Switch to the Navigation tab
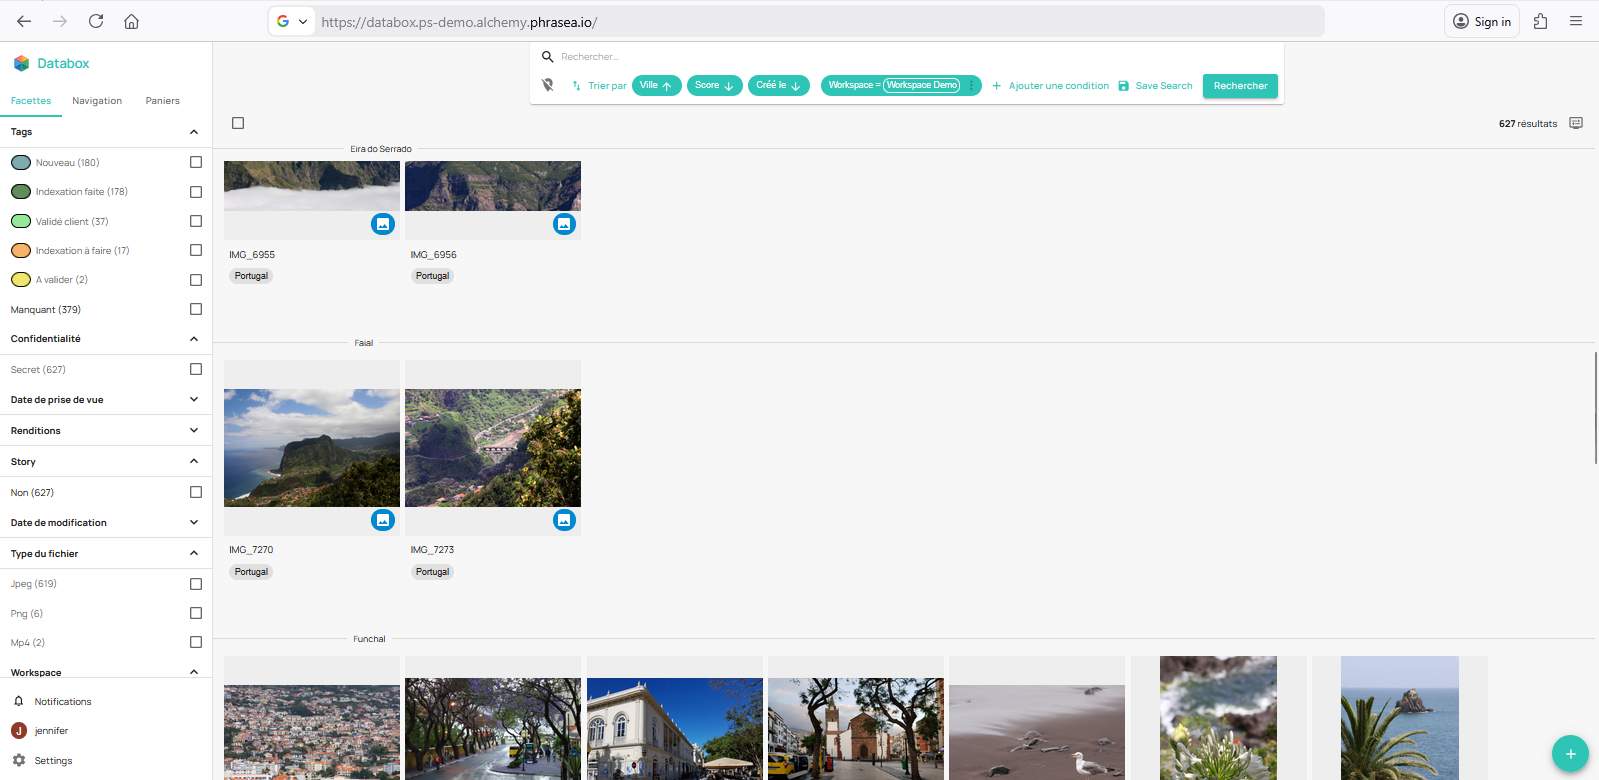The height and width of the screenshot is (780, 1599). tap(97, 101)
